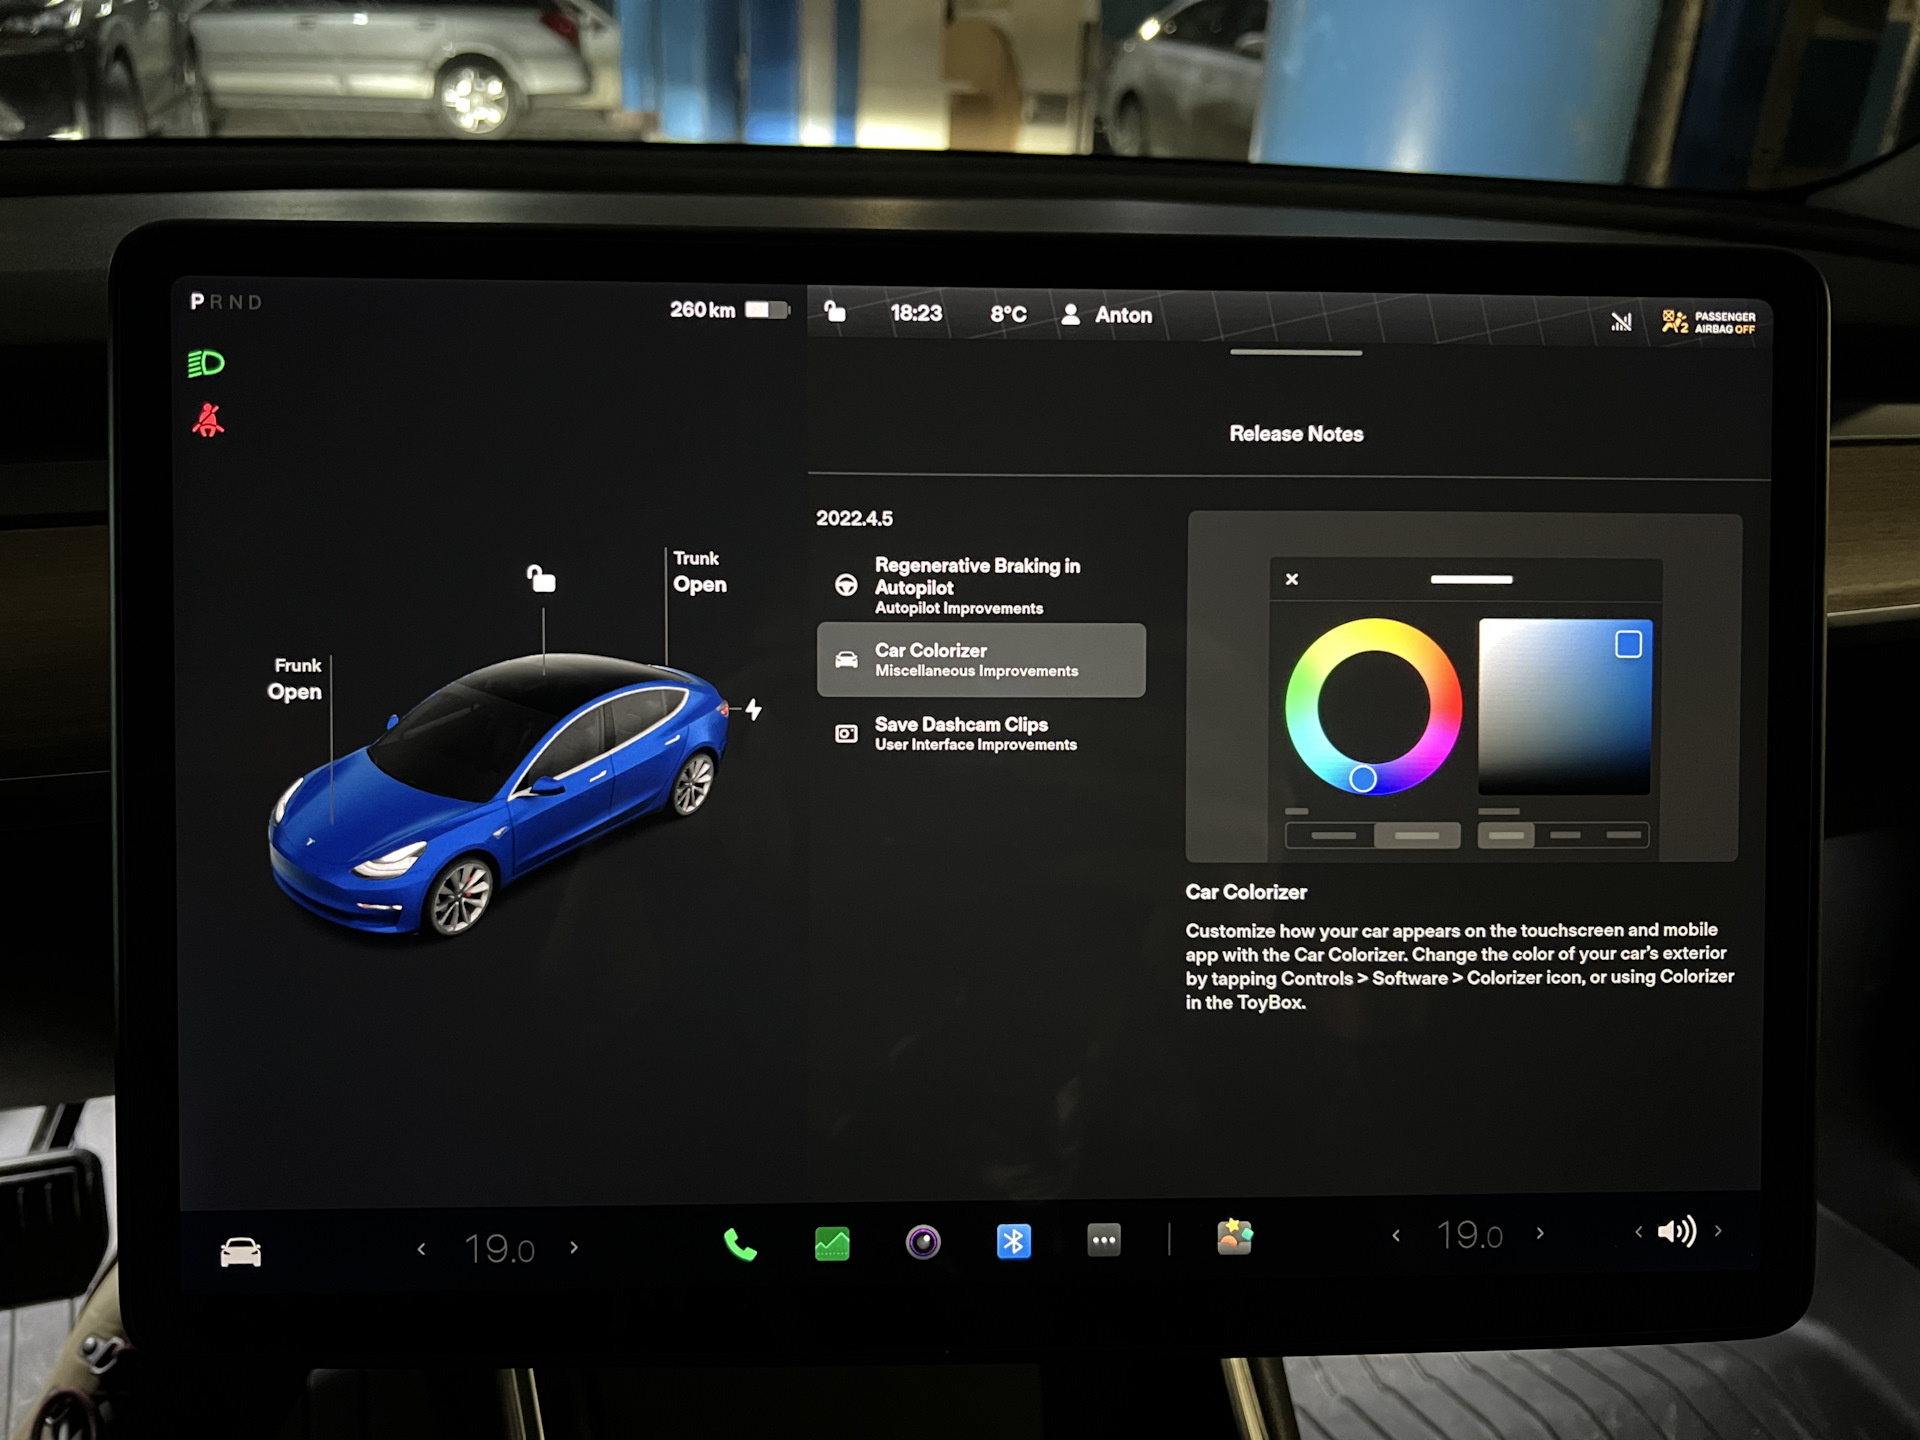This screenshot has height=1440, width=1920.
Task: Select the Car Colorizer release note
Action: coord(982,660)
